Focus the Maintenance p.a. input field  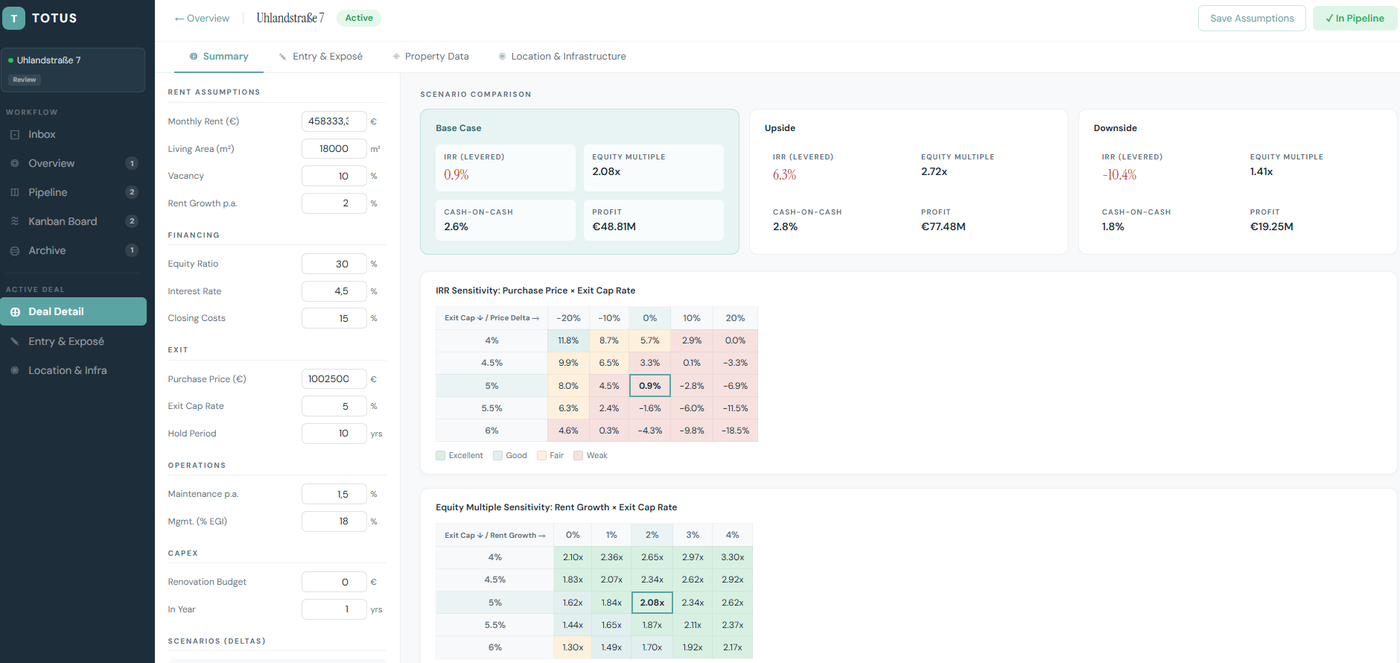334,494
